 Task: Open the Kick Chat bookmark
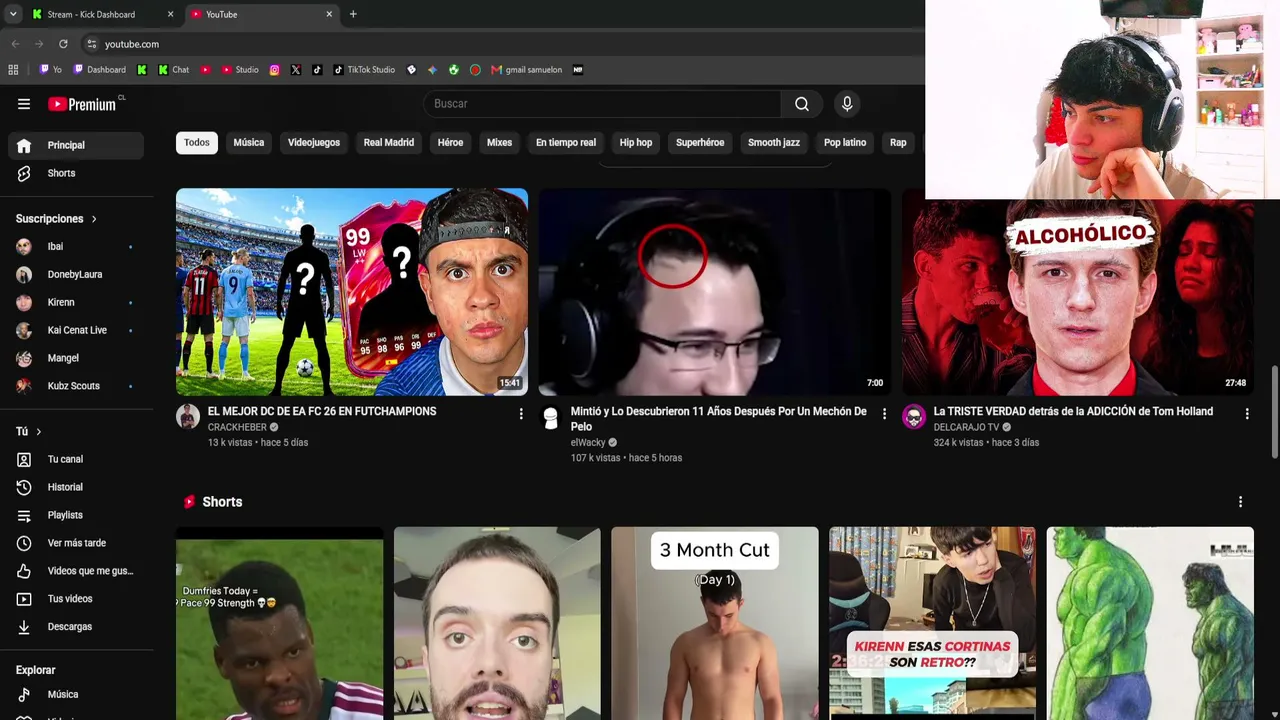pos(173,70)
